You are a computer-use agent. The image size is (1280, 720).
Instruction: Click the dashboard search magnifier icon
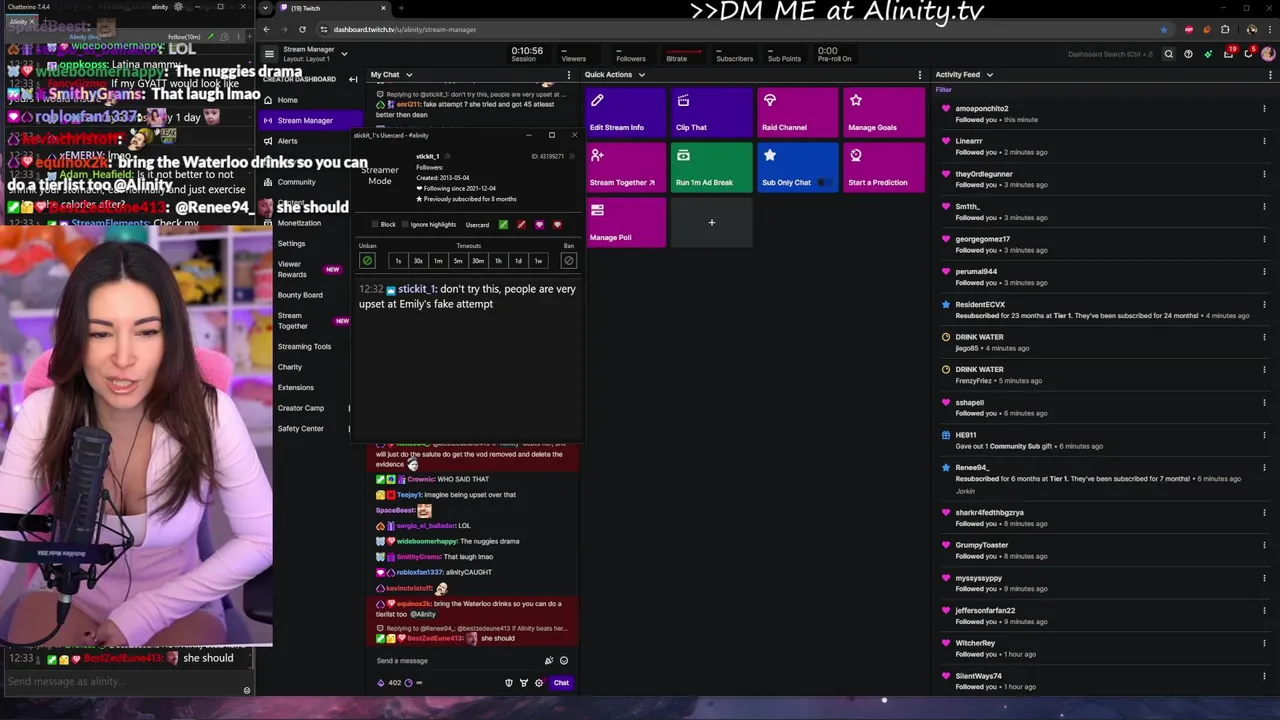tap(1168, 54)
